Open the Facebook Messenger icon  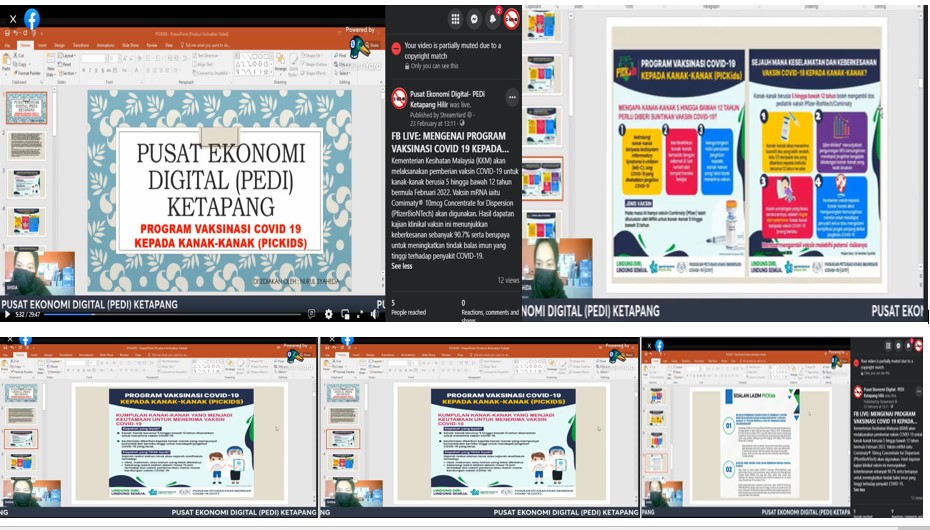474,19
